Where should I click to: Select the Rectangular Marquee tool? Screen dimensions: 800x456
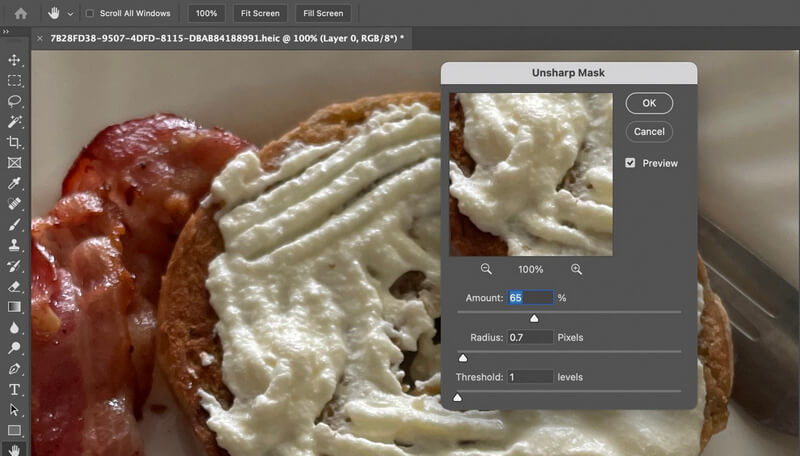(14, 80)
